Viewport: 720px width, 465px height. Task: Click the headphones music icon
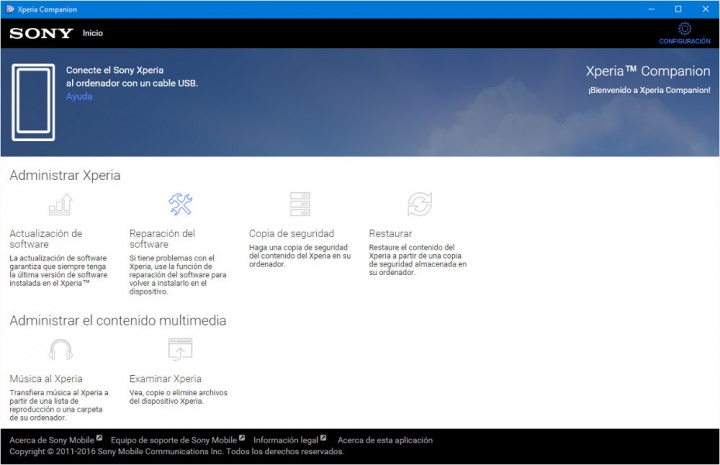60,350
